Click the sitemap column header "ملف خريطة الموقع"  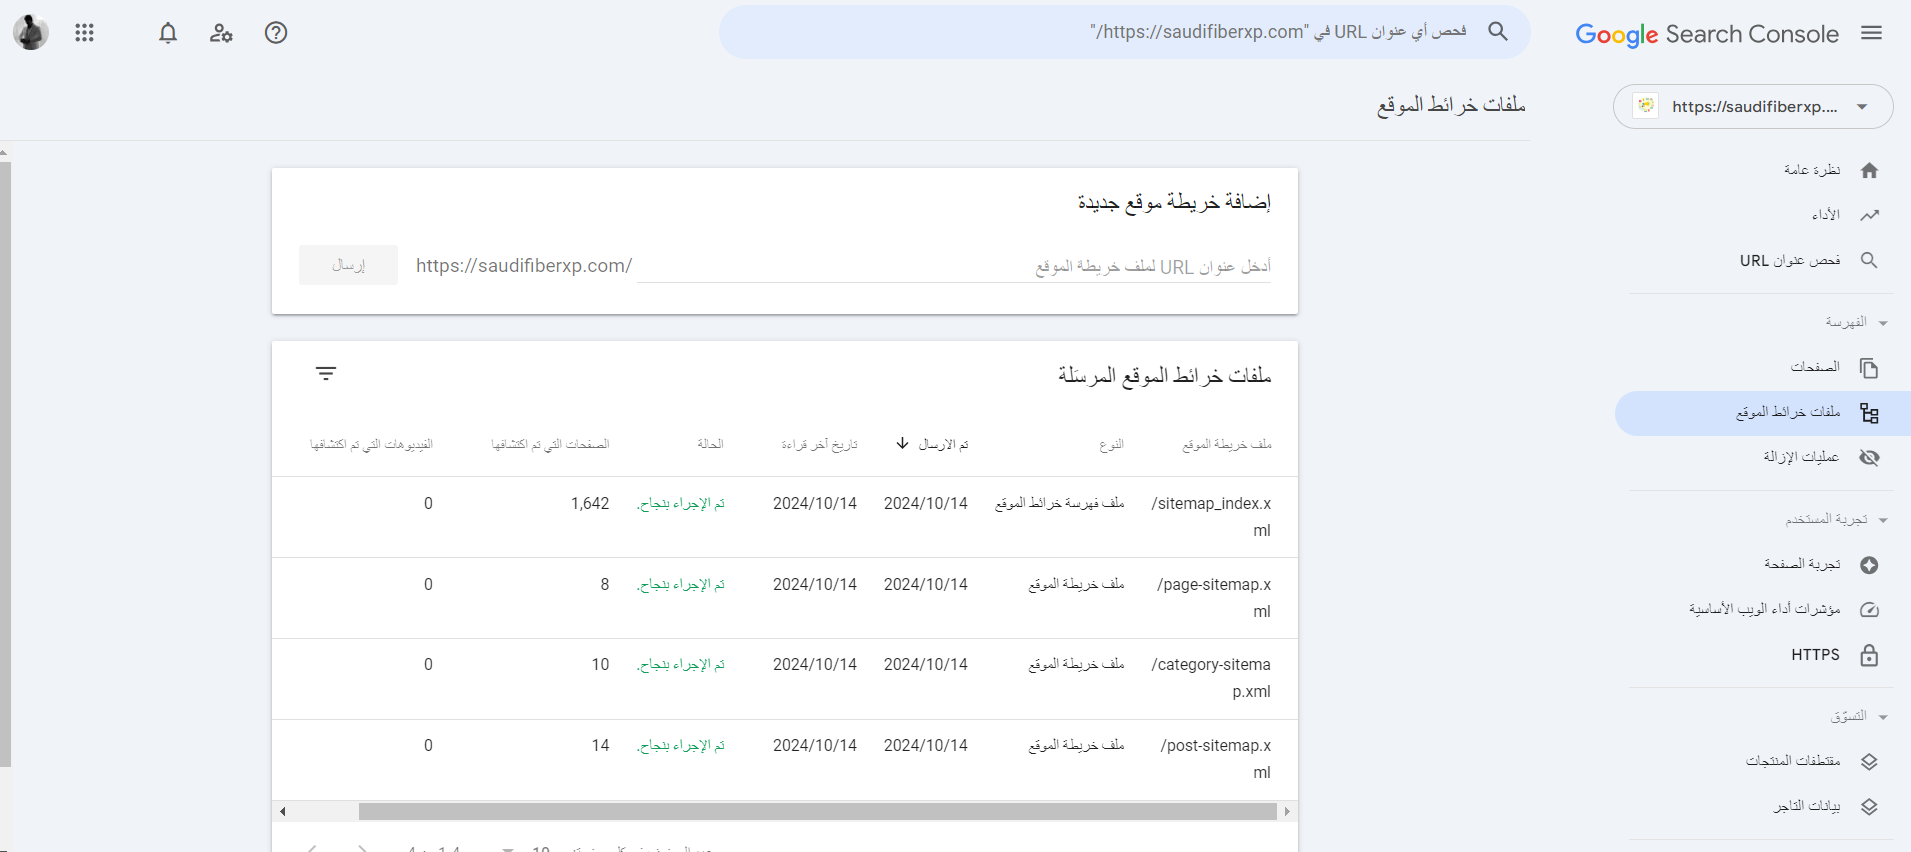click(1227, 444)
